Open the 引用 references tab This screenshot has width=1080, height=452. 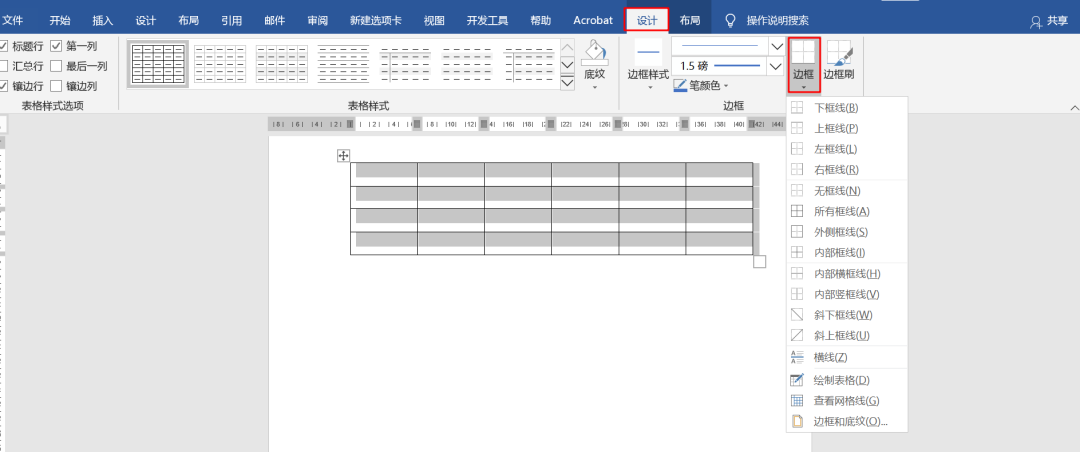coord(231,21)
